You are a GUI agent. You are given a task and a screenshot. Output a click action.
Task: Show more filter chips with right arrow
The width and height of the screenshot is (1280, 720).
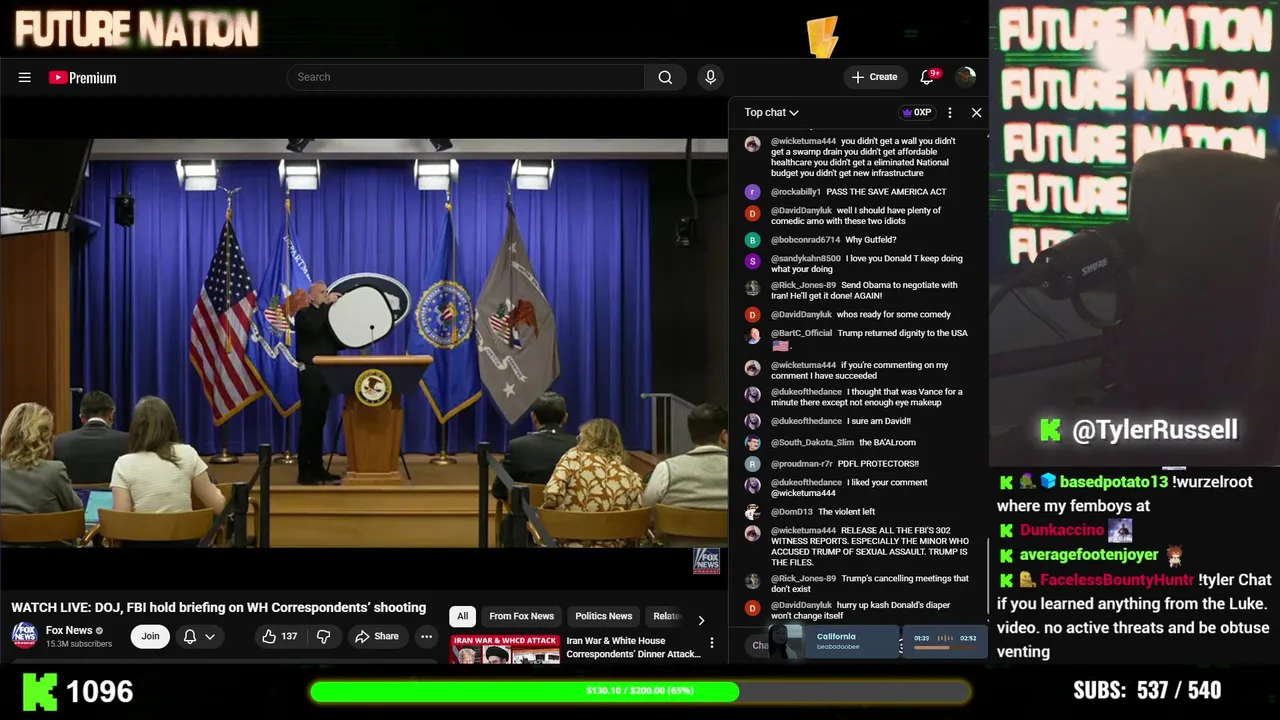(700, 620)
